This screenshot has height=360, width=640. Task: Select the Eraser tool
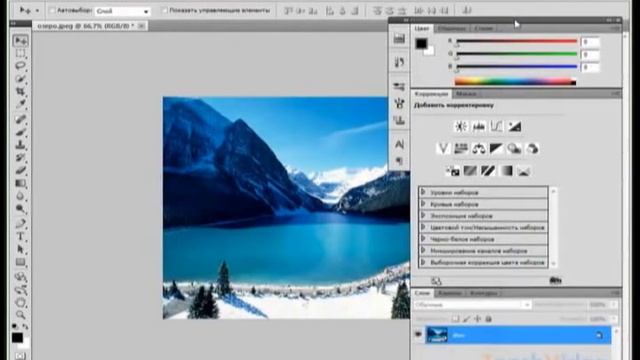[20, 170]
